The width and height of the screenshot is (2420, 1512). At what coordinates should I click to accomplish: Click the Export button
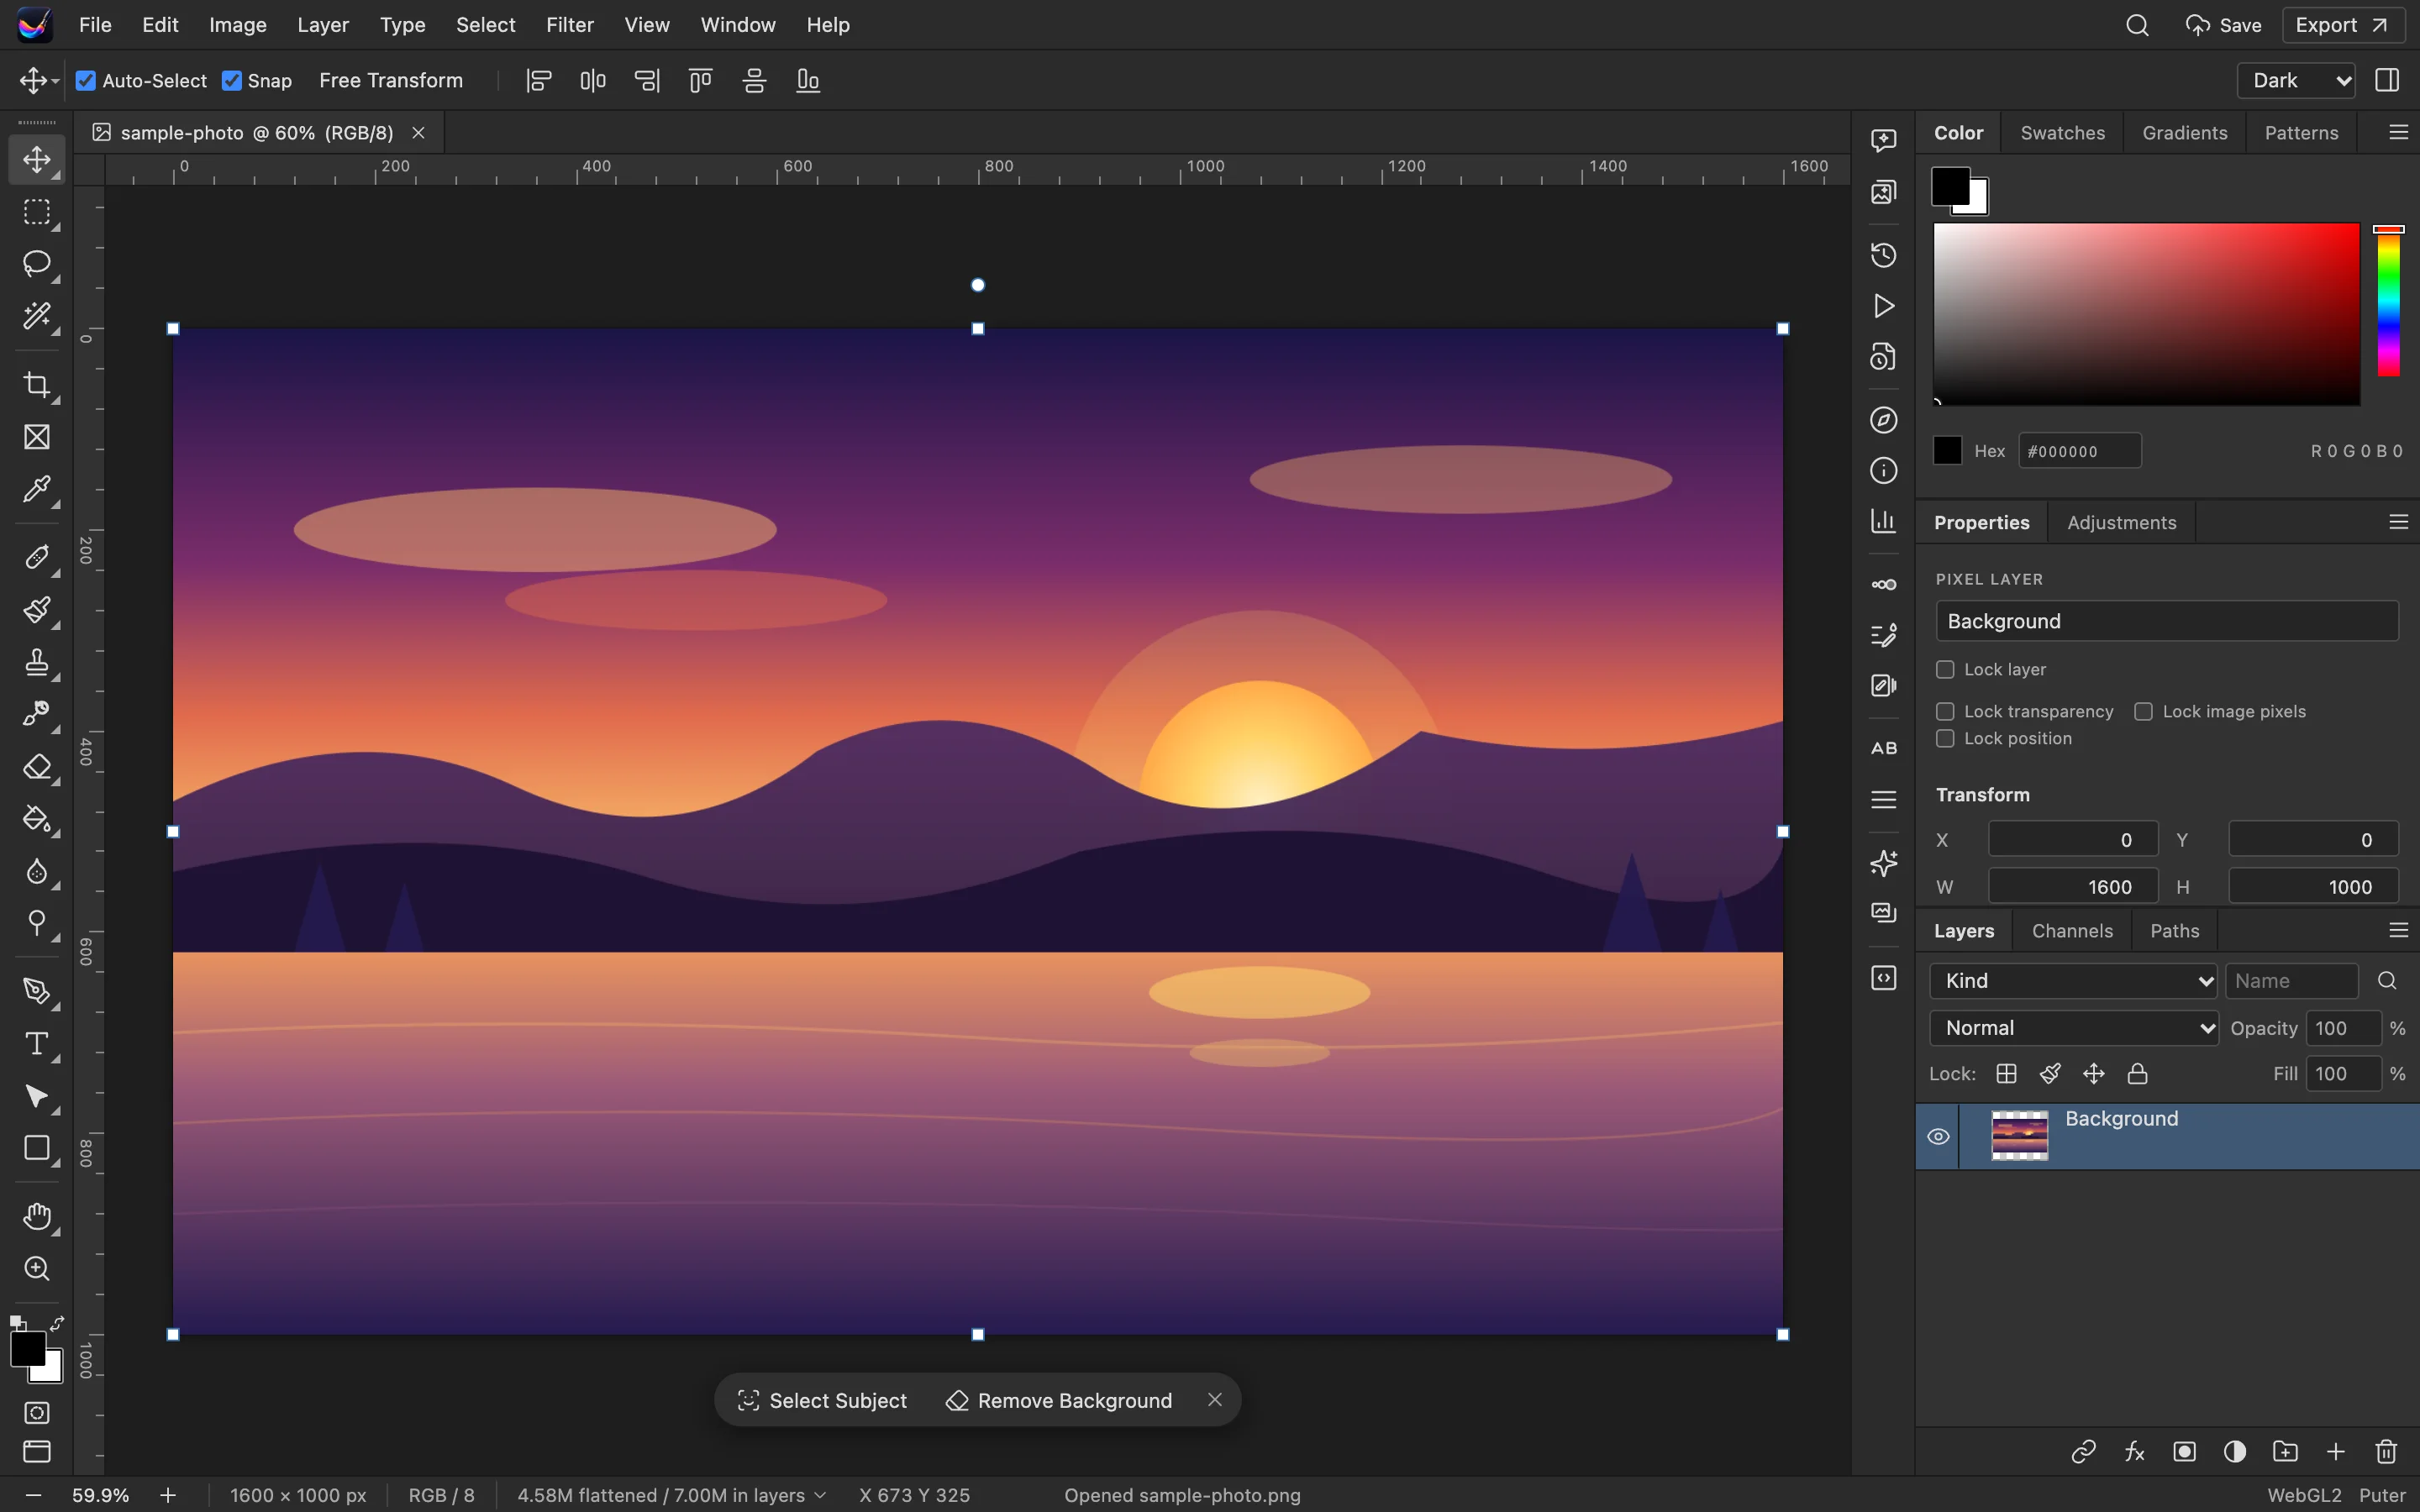(x=2343, y=25)
